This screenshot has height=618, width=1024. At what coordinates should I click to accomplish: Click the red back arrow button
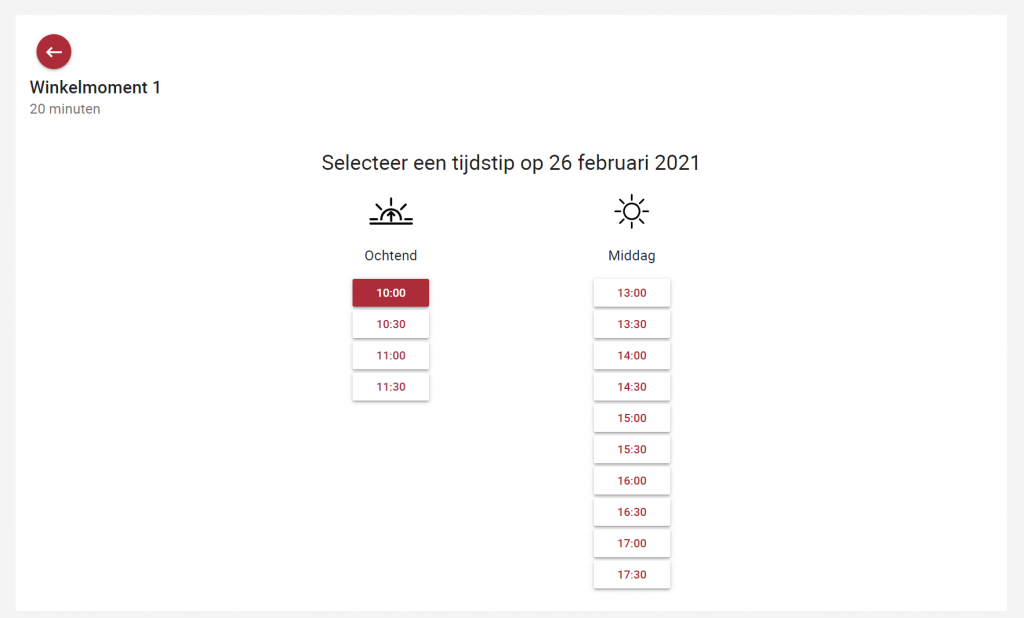pyautogui.click(x=54, y=52)
